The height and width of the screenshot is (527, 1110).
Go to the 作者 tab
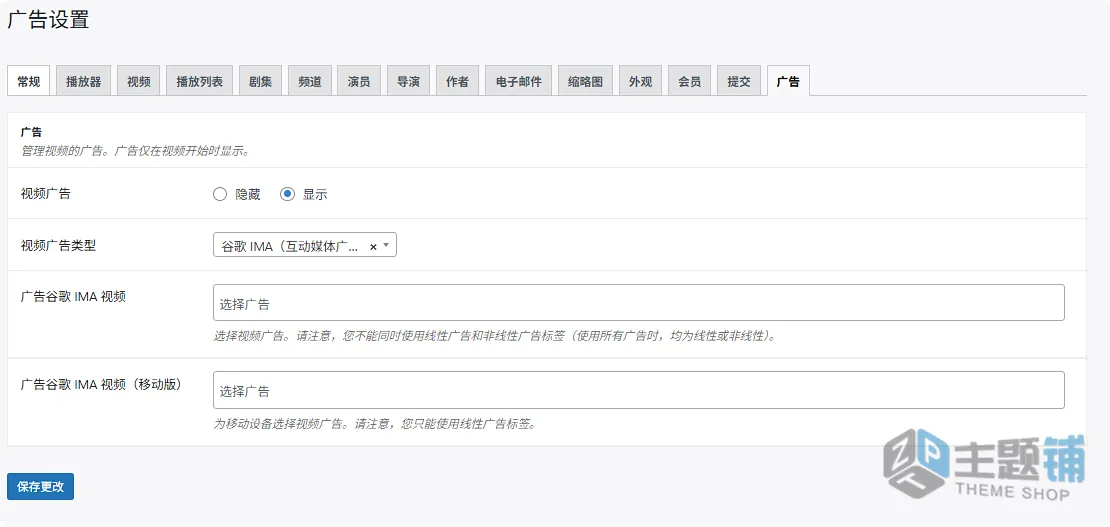(457, 81)
